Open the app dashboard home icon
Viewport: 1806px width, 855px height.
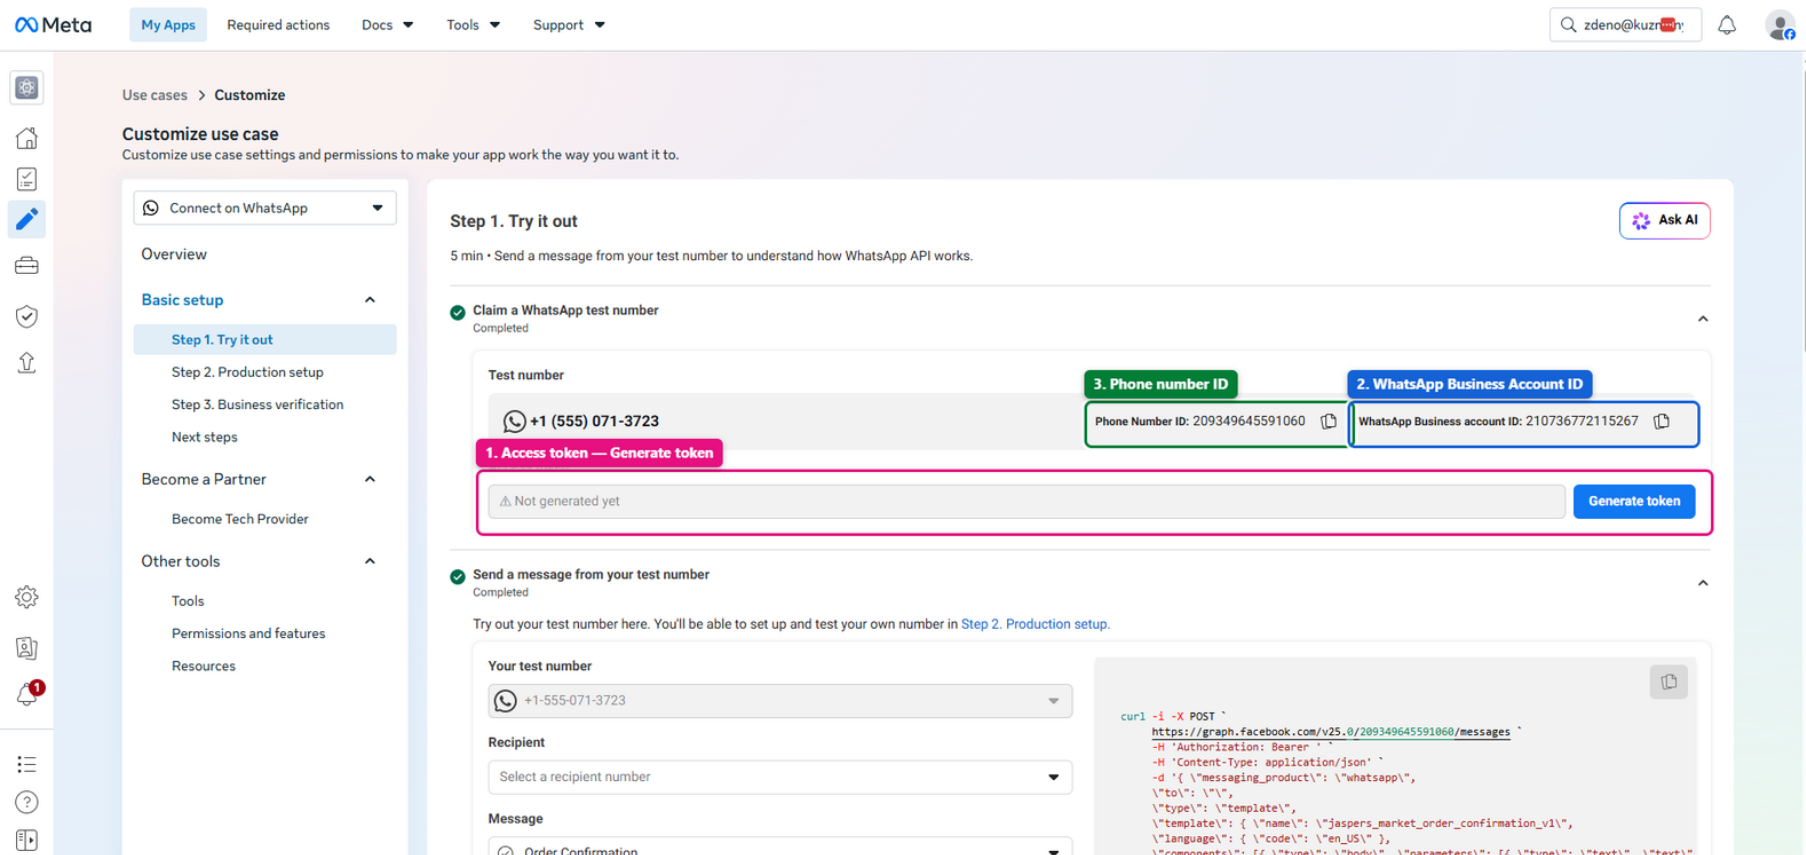pos(27,138)
